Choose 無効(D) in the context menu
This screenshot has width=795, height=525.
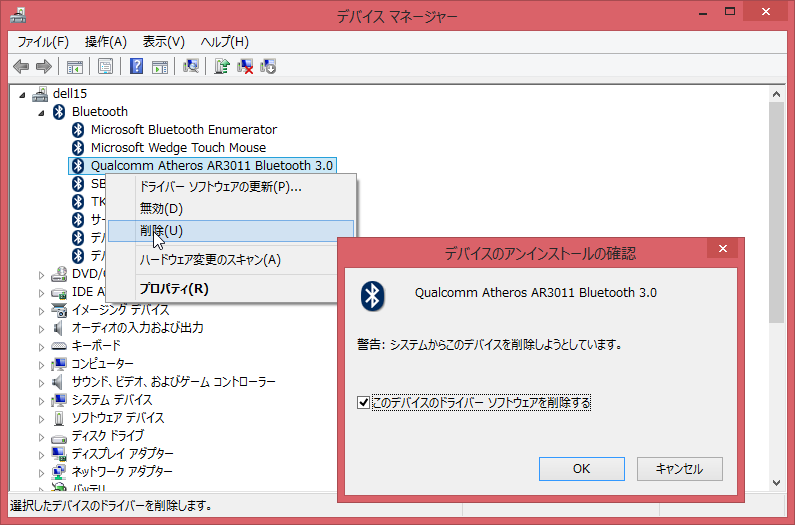tap(231, 208)
